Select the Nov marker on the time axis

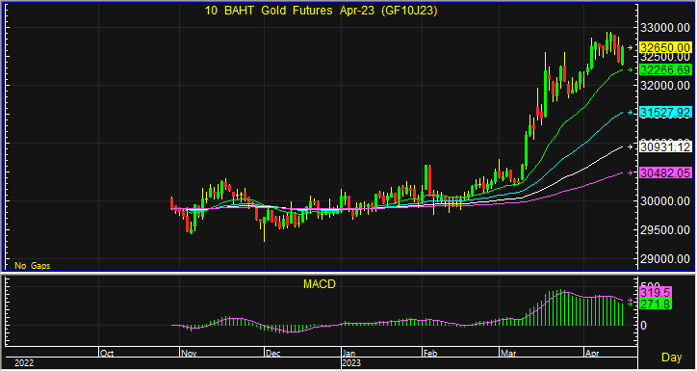click(188, 354)
